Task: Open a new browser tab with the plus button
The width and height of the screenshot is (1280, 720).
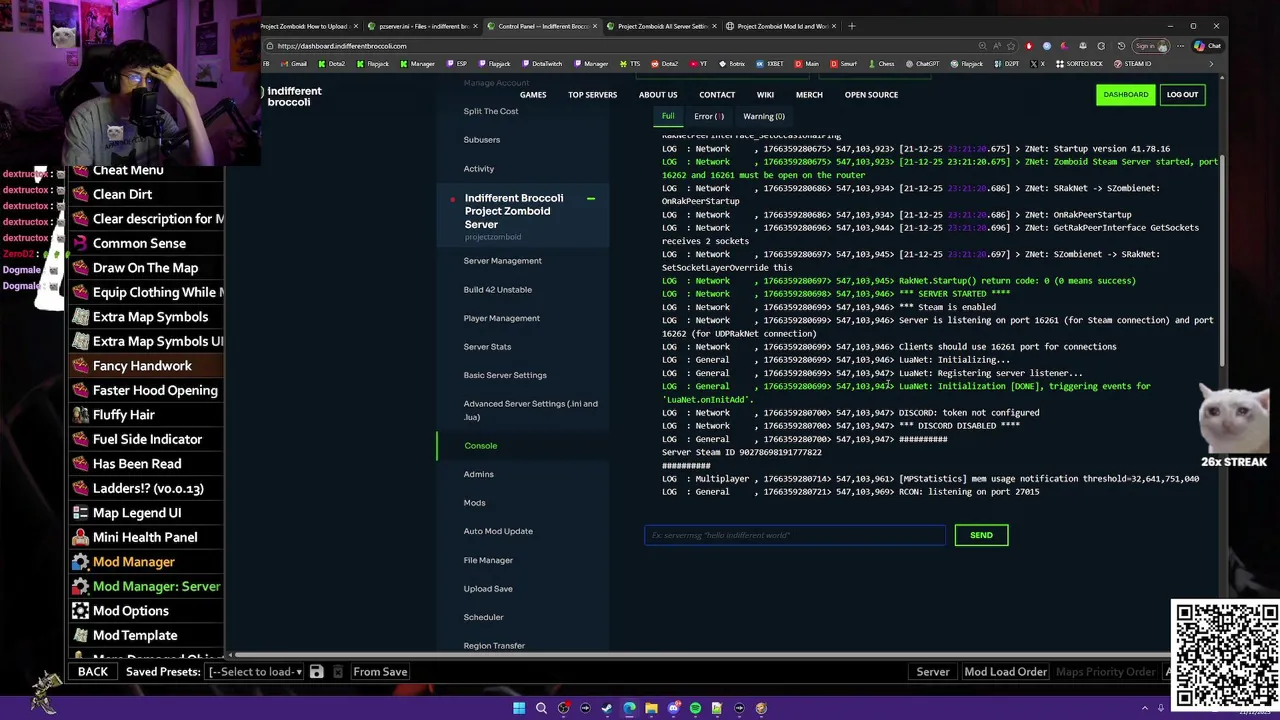Action: pos(852,26)
